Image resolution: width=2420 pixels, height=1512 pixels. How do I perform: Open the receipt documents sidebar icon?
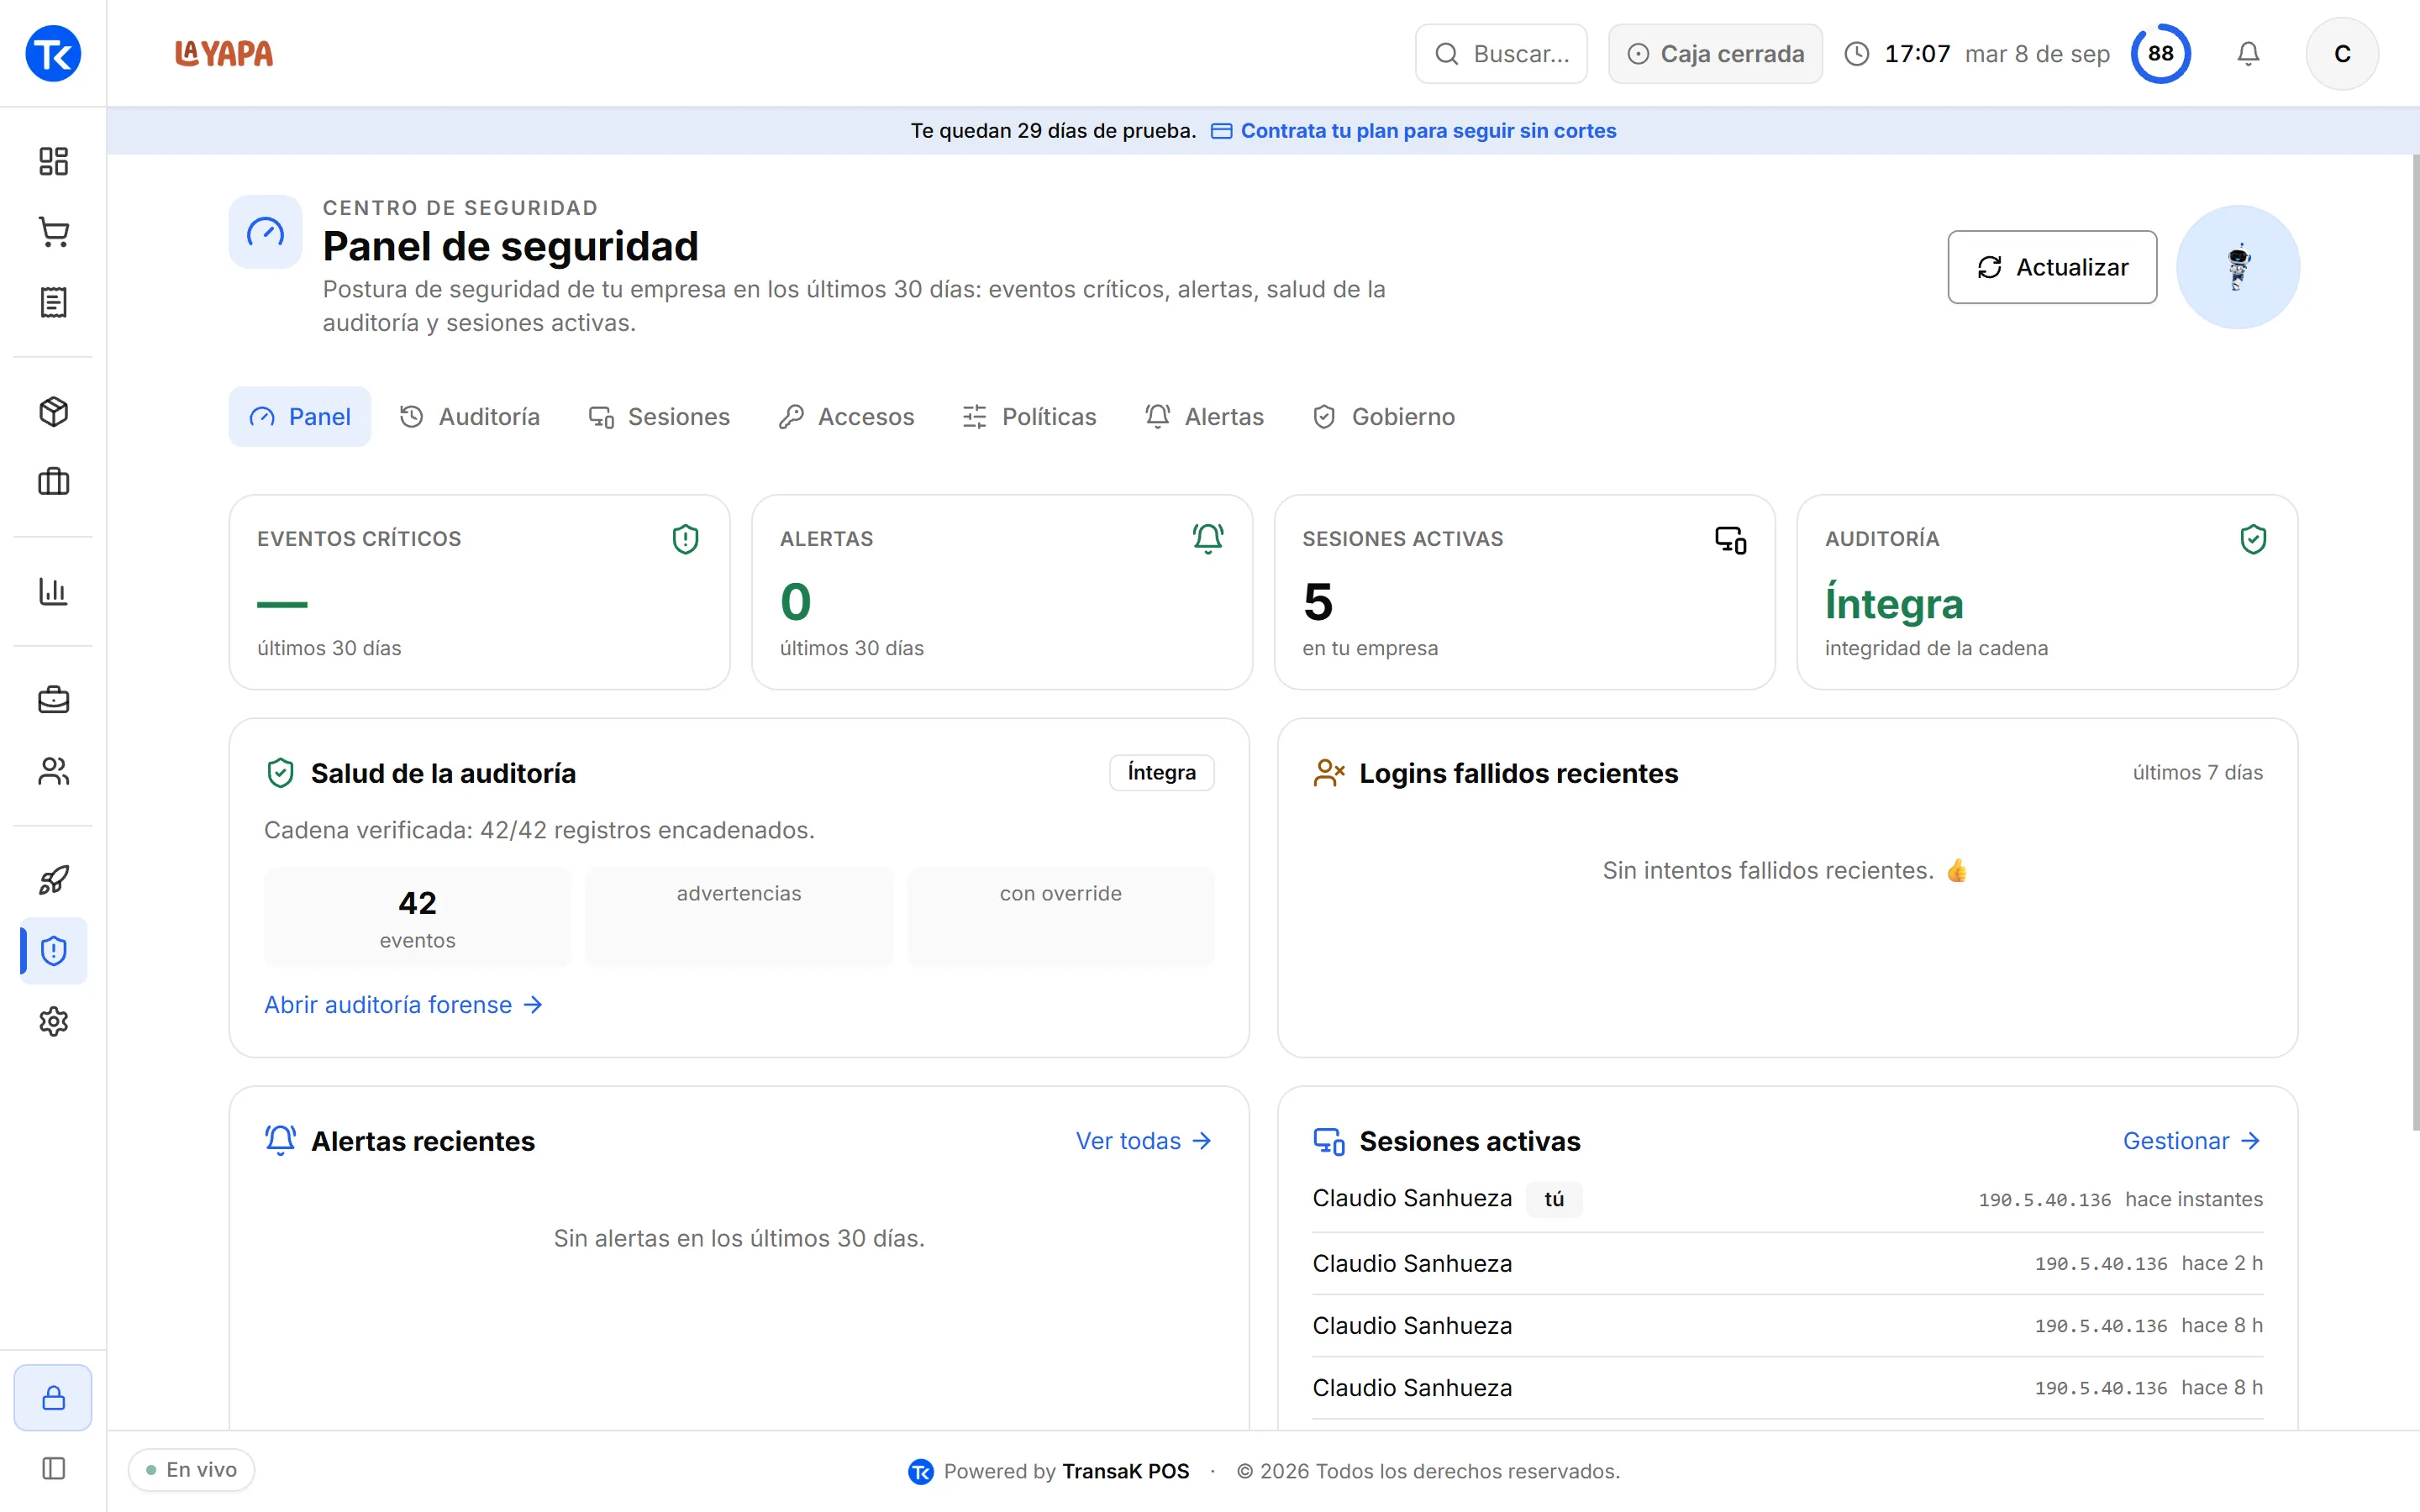(53, 302)
